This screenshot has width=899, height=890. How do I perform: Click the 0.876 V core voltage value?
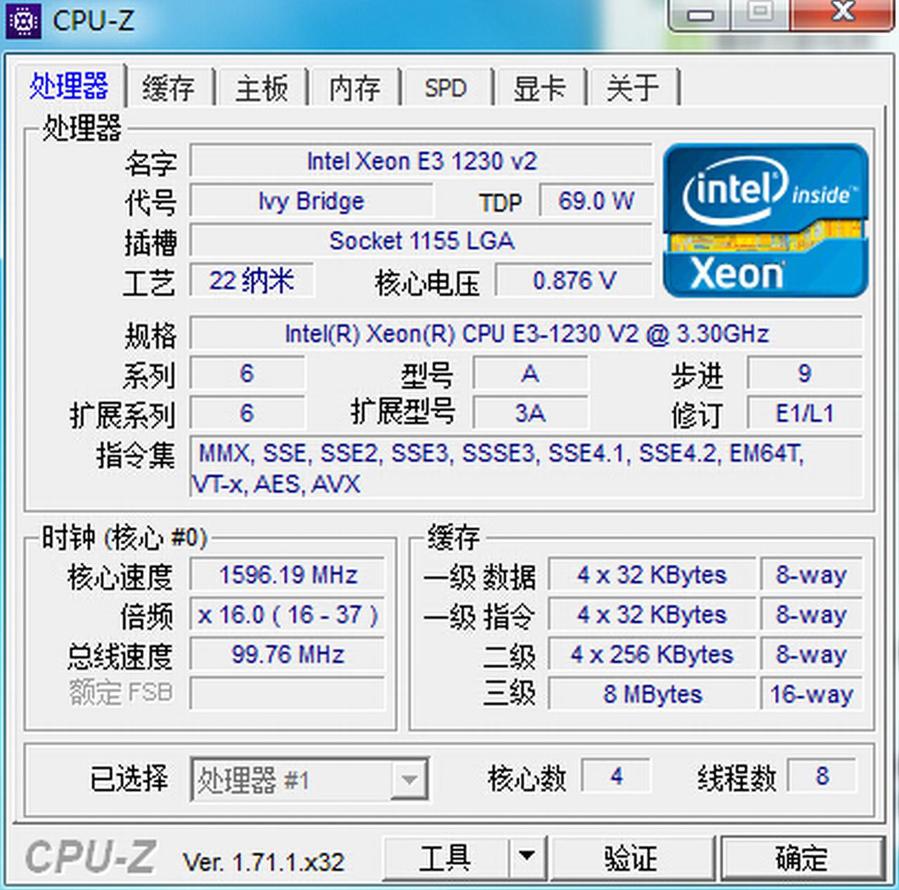[574, 280]
